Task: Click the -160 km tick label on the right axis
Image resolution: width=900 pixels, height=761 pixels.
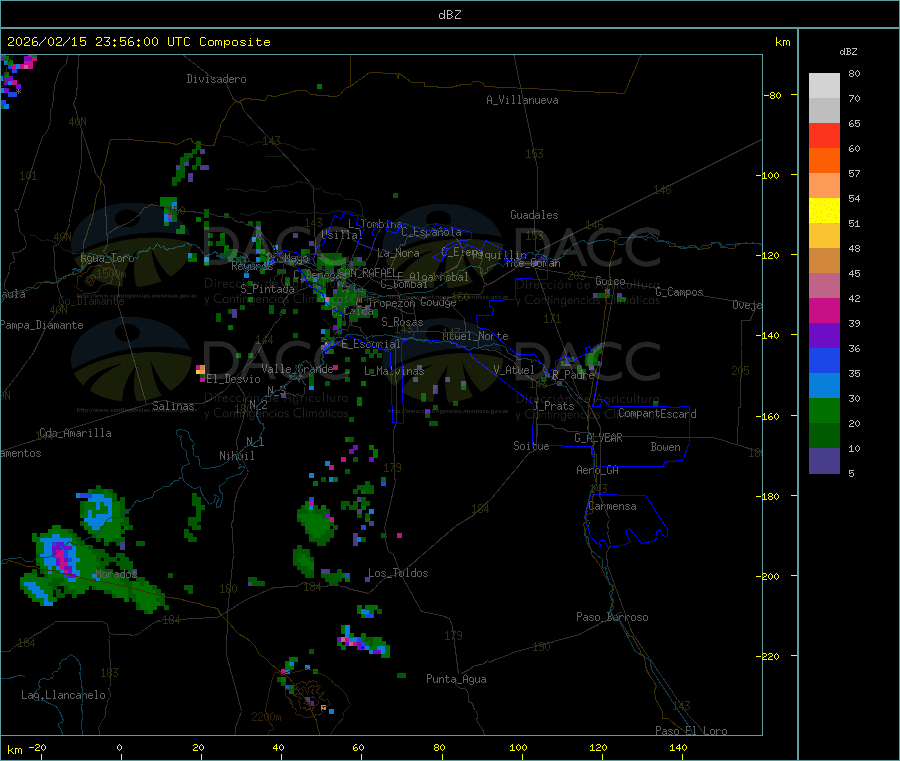Action: pyautogui.click(x=770, y=416)
